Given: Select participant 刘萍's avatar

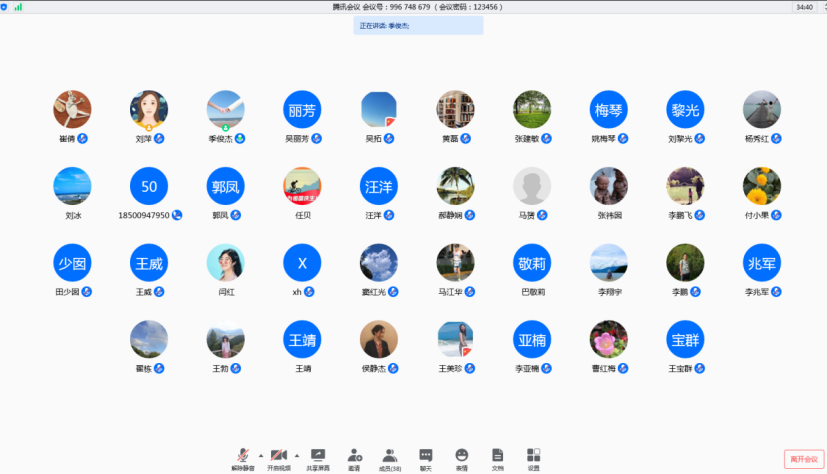Looking at the screenshot, I should coord(149,110).
